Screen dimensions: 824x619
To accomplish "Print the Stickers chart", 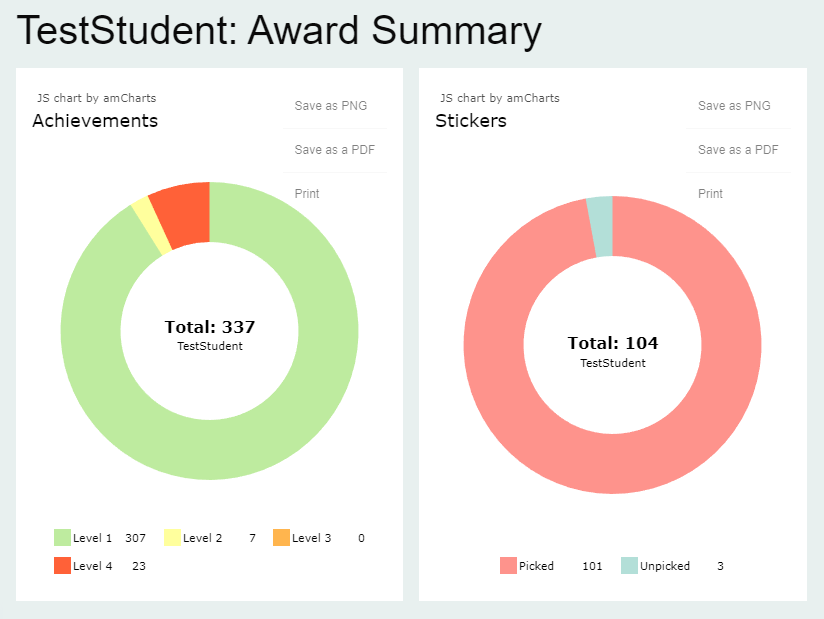I will (x=710, y=193).
